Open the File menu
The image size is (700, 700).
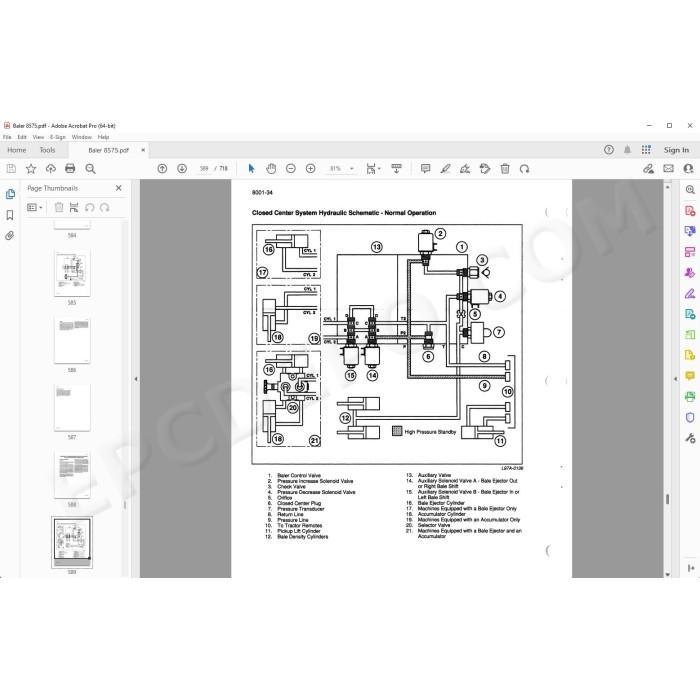pyautogui.click(x=7, y=137)
